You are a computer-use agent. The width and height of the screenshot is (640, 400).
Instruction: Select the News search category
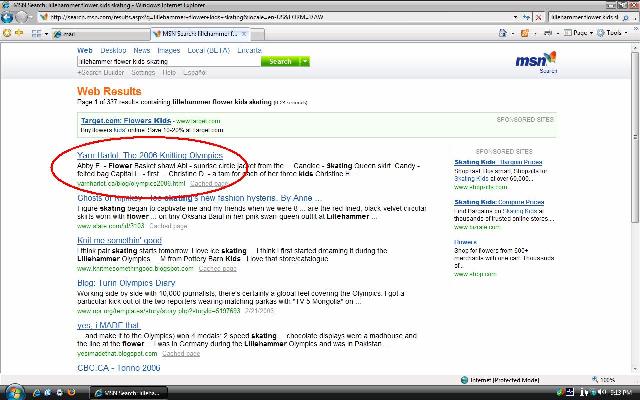click(x=142, y=50)
